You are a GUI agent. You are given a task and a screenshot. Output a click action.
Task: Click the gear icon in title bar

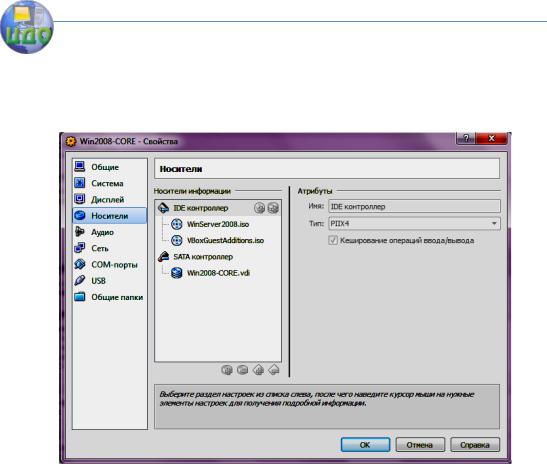click(x=71, y=141)
